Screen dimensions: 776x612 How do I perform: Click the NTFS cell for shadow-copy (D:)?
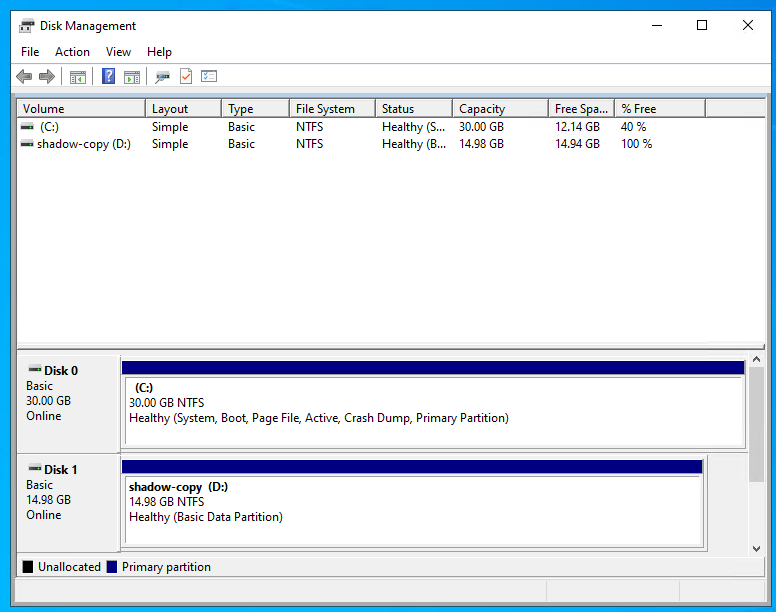click(x=309, y=144)
